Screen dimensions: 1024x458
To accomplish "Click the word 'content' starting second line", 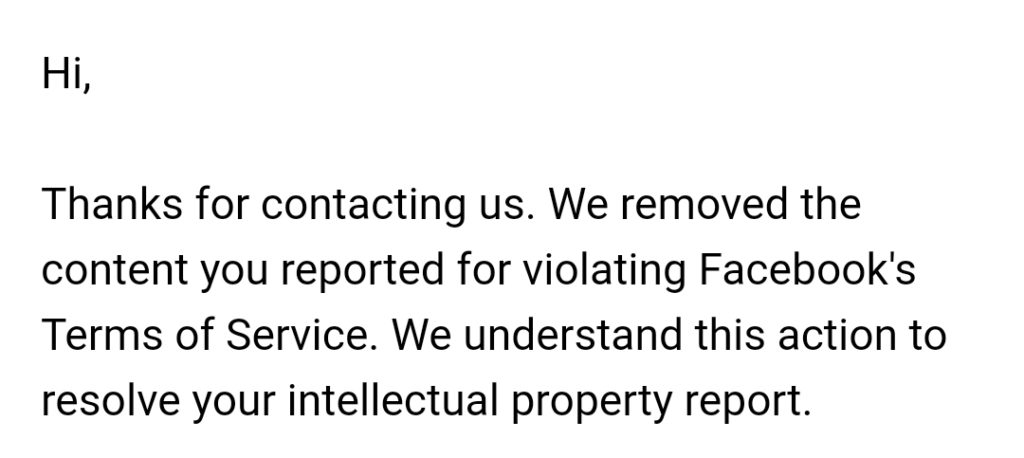I will (x=115, y=270).
